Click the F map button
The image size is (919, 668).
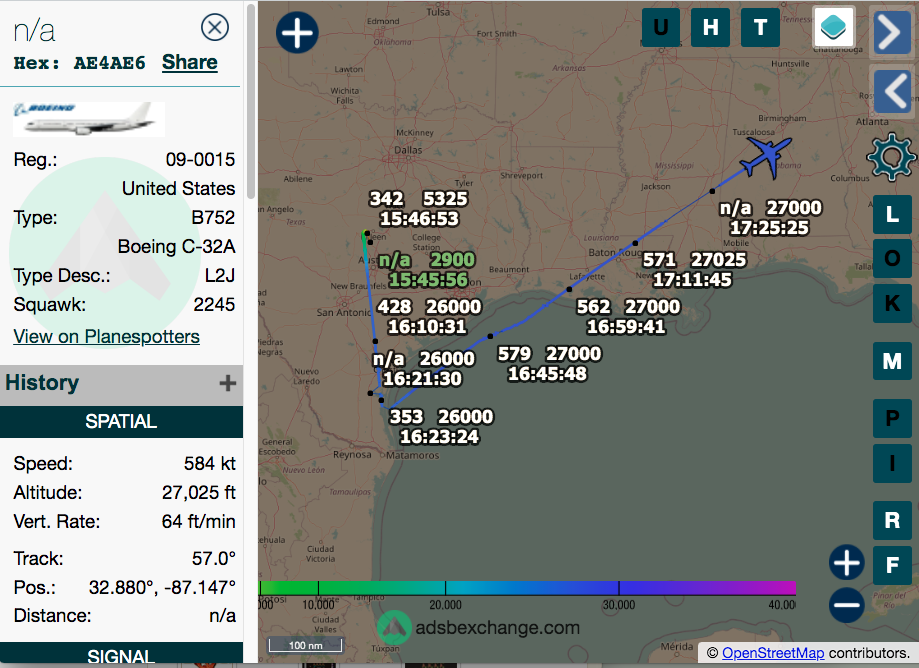892,565
